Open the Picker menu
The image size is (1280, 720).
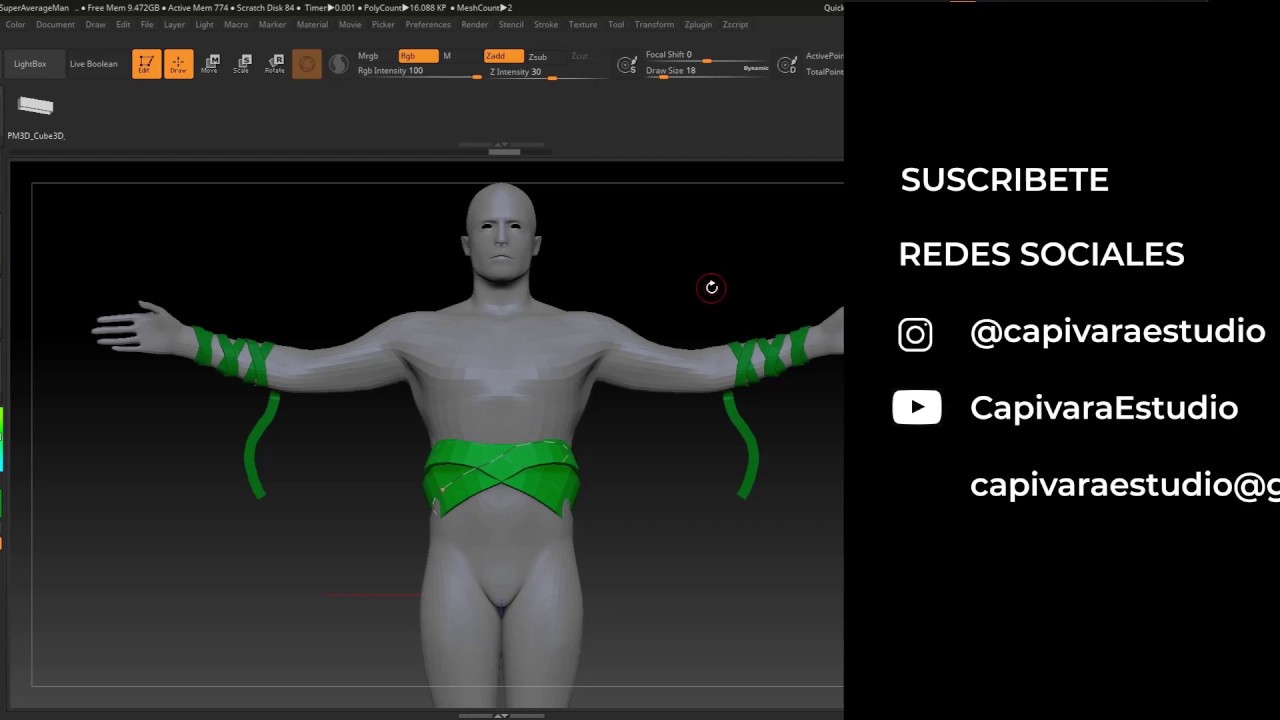383,24
